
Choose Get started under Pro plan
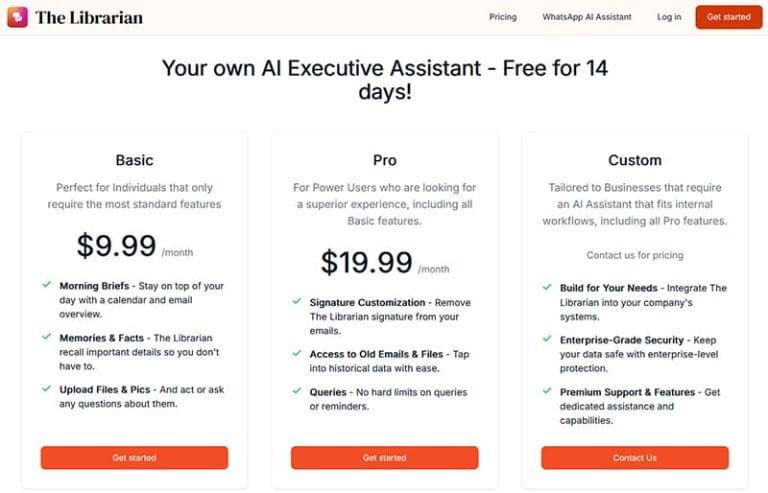[x=384, y=458]
